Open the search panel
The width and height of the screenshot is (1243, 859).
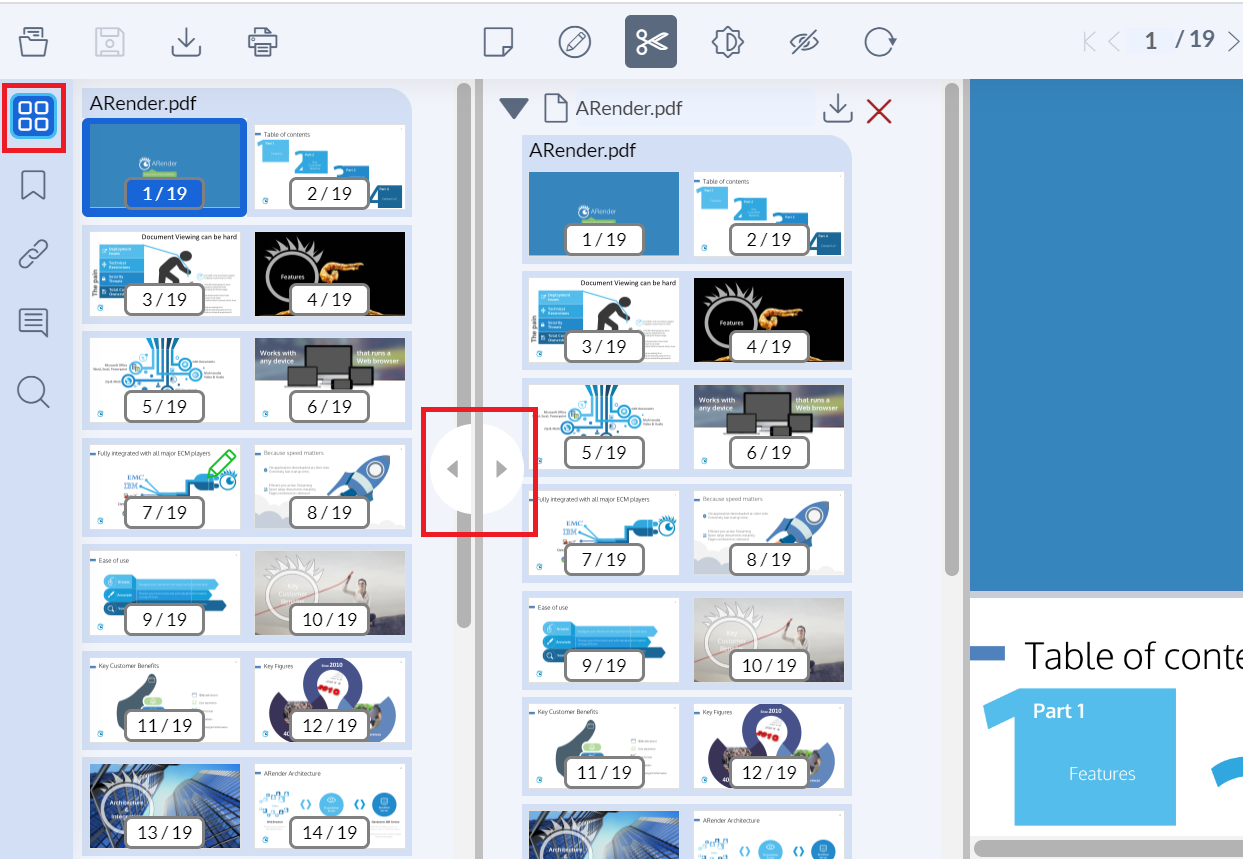pos(34,392)
